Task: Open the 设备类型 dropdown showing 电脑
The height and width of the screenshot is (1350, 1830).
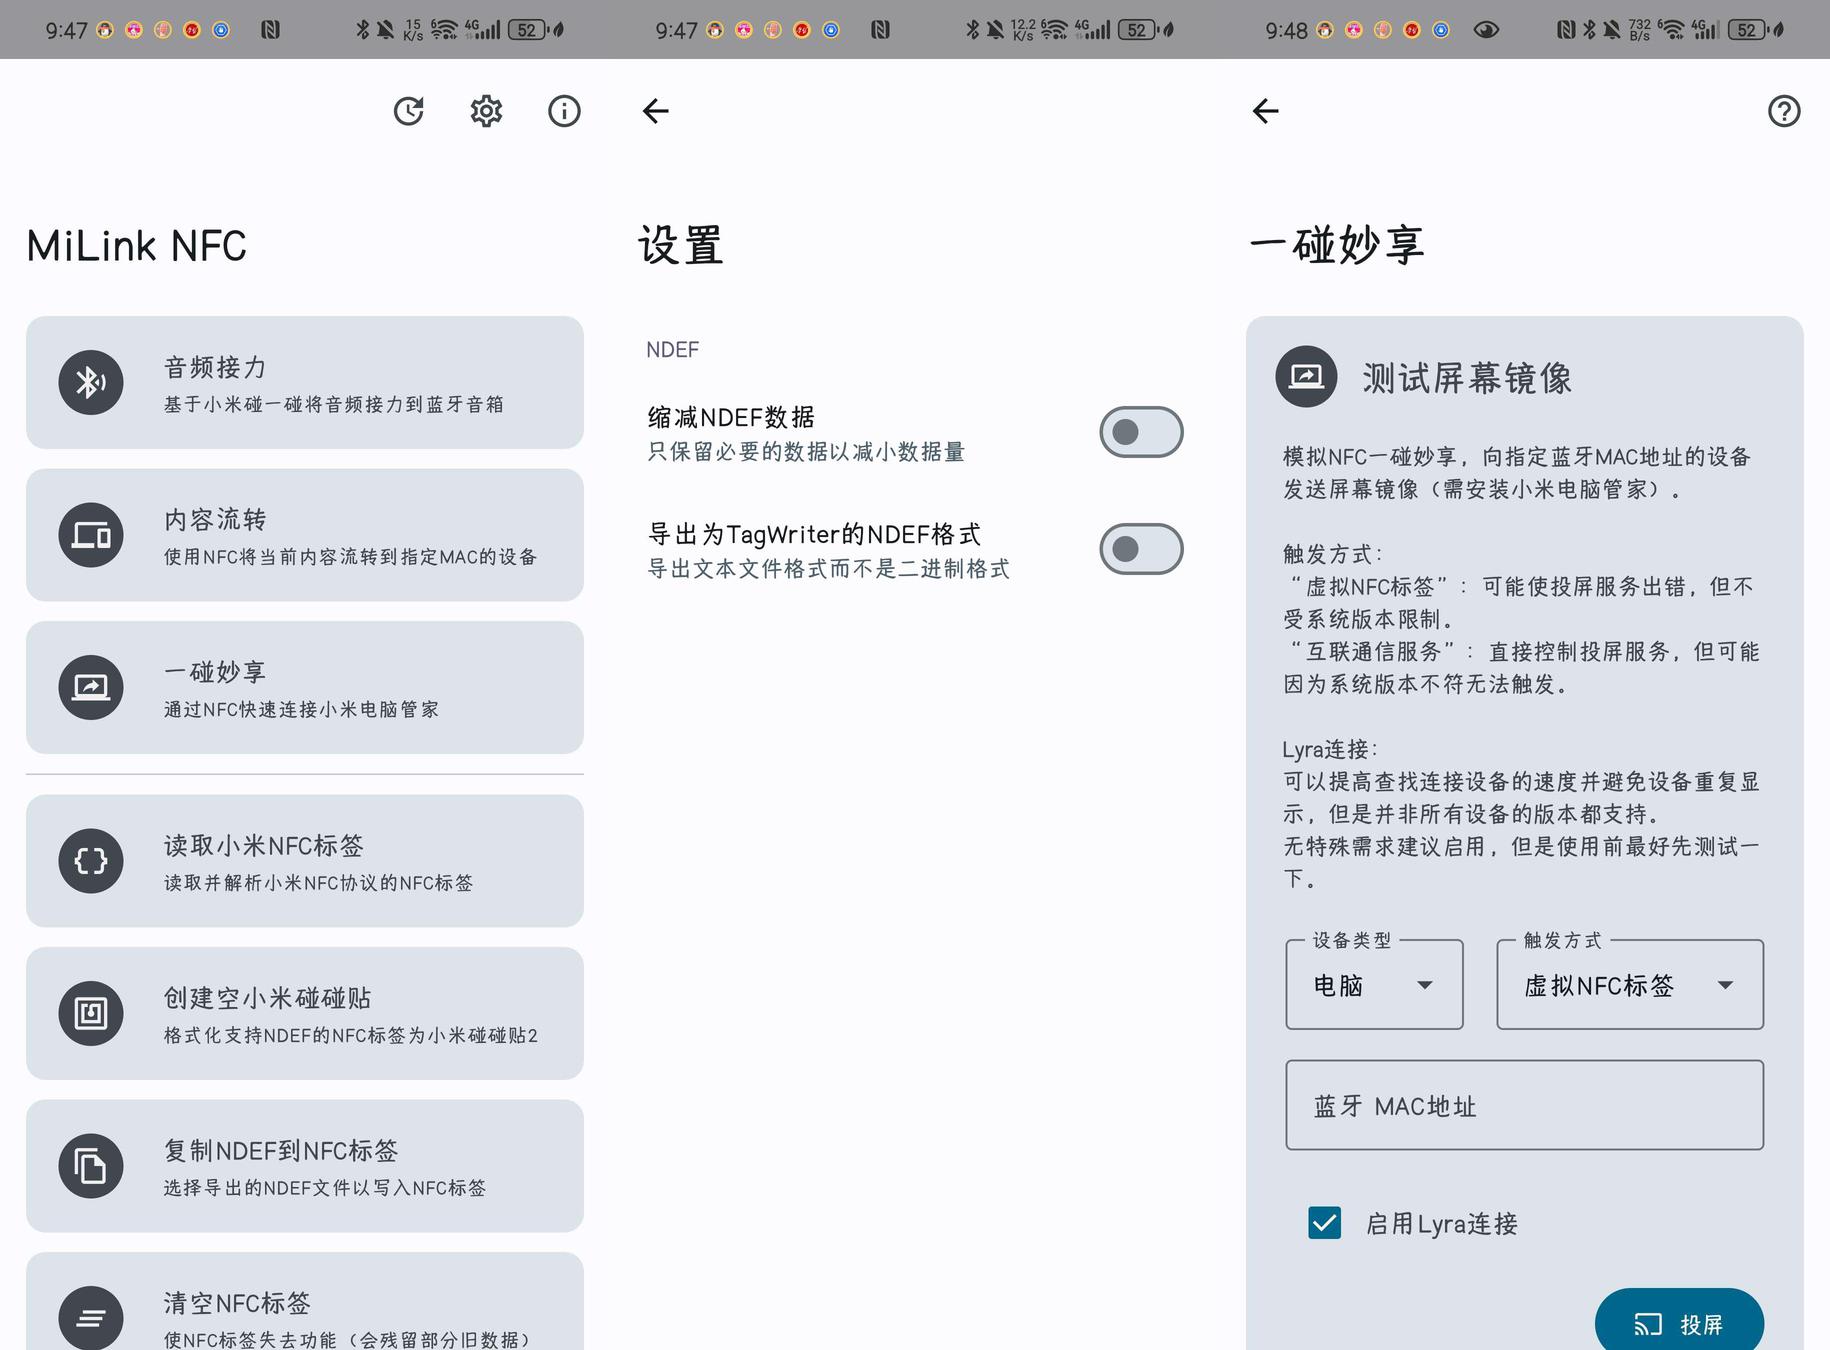Action: 1374,985
